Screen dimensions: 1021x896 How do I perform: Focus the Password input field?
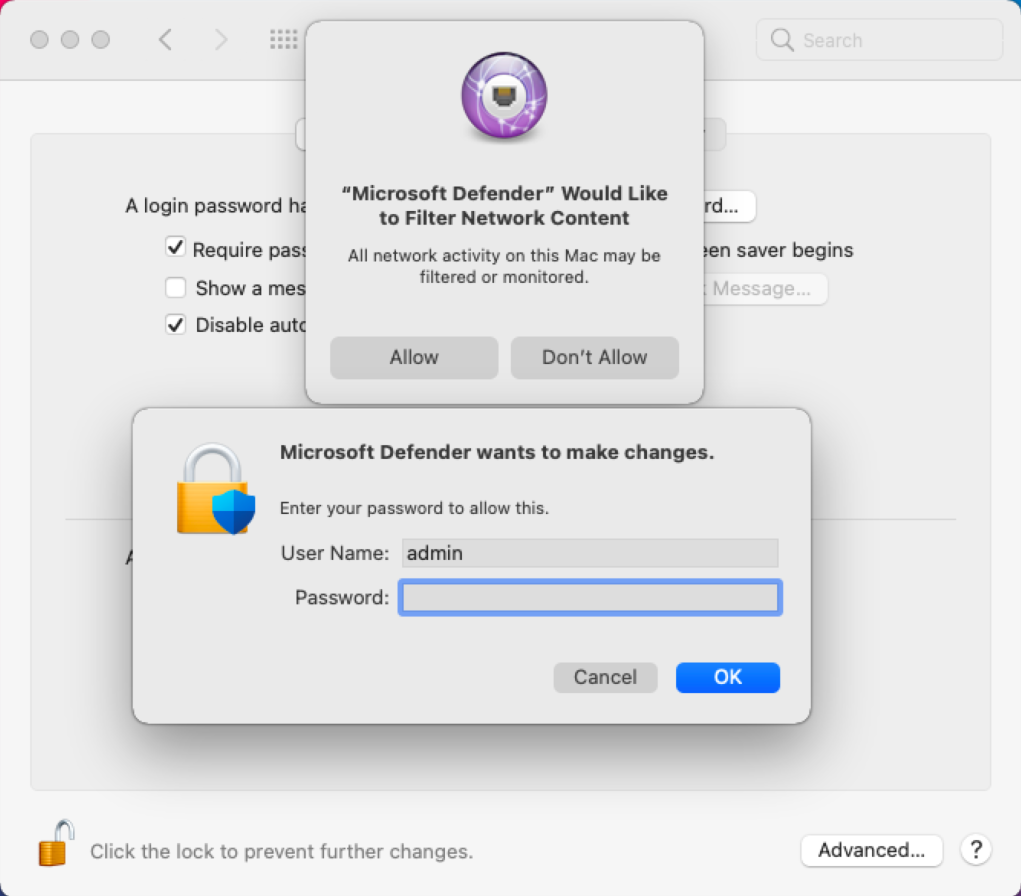click(x=590, y=597)
